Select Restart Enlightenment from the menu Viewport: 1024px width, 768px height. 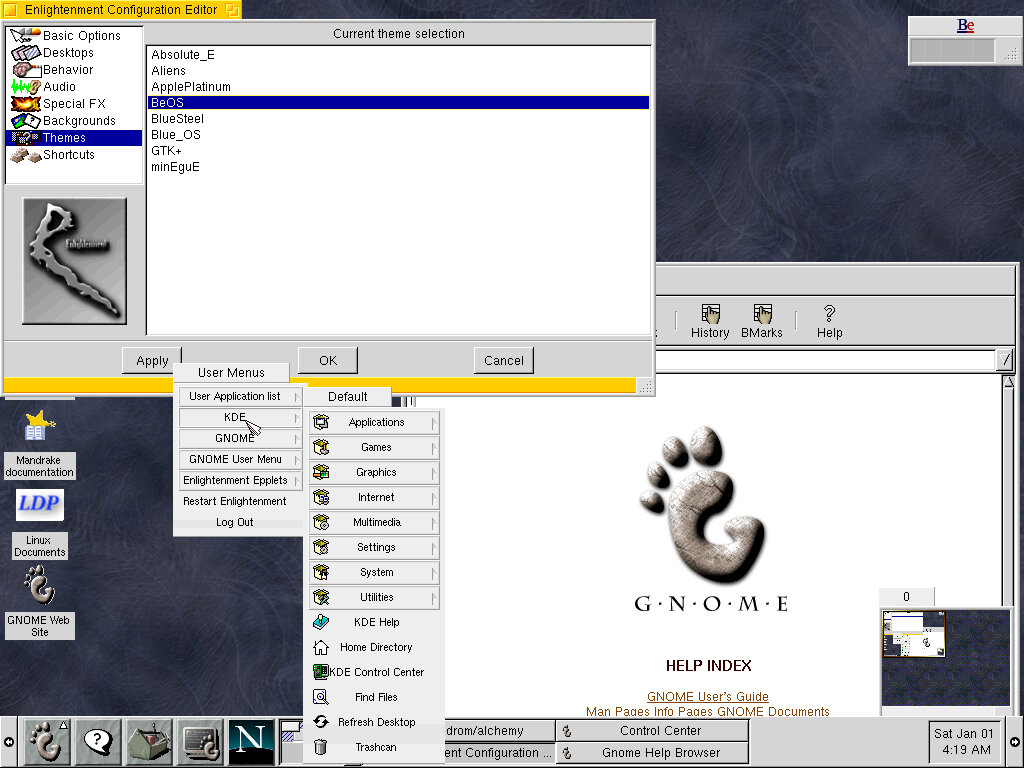tap(235, 501)
